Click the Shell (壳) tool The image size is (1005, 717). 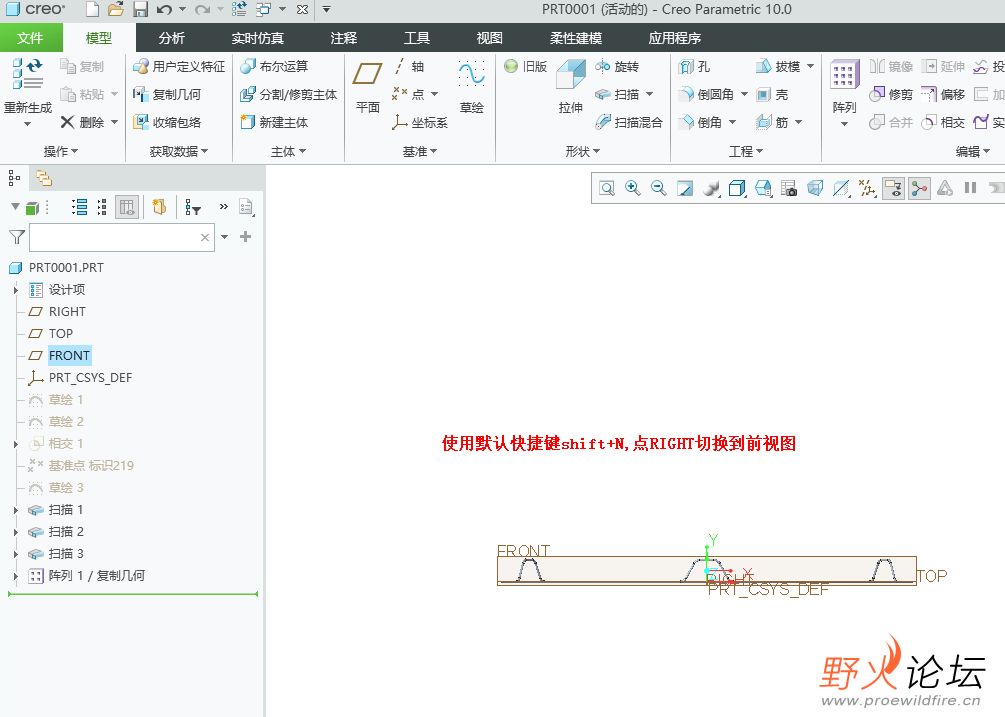(772, 94)
